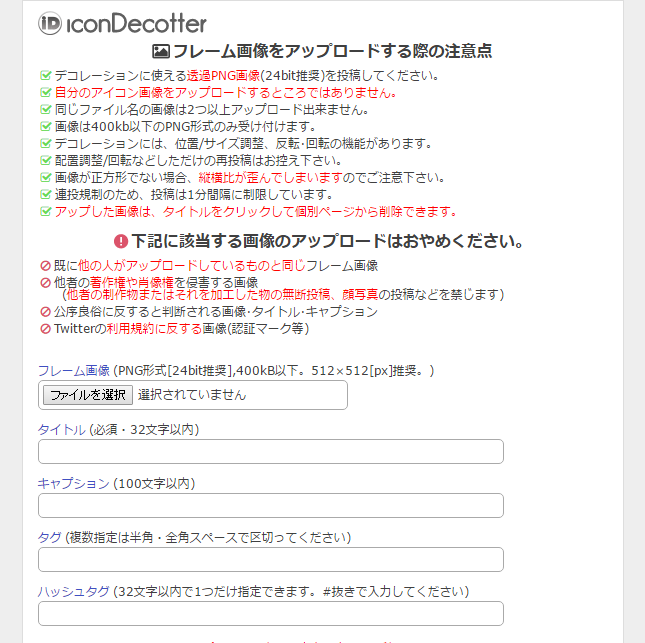Click the 選択されていません file status text

(x=192, y=395)
